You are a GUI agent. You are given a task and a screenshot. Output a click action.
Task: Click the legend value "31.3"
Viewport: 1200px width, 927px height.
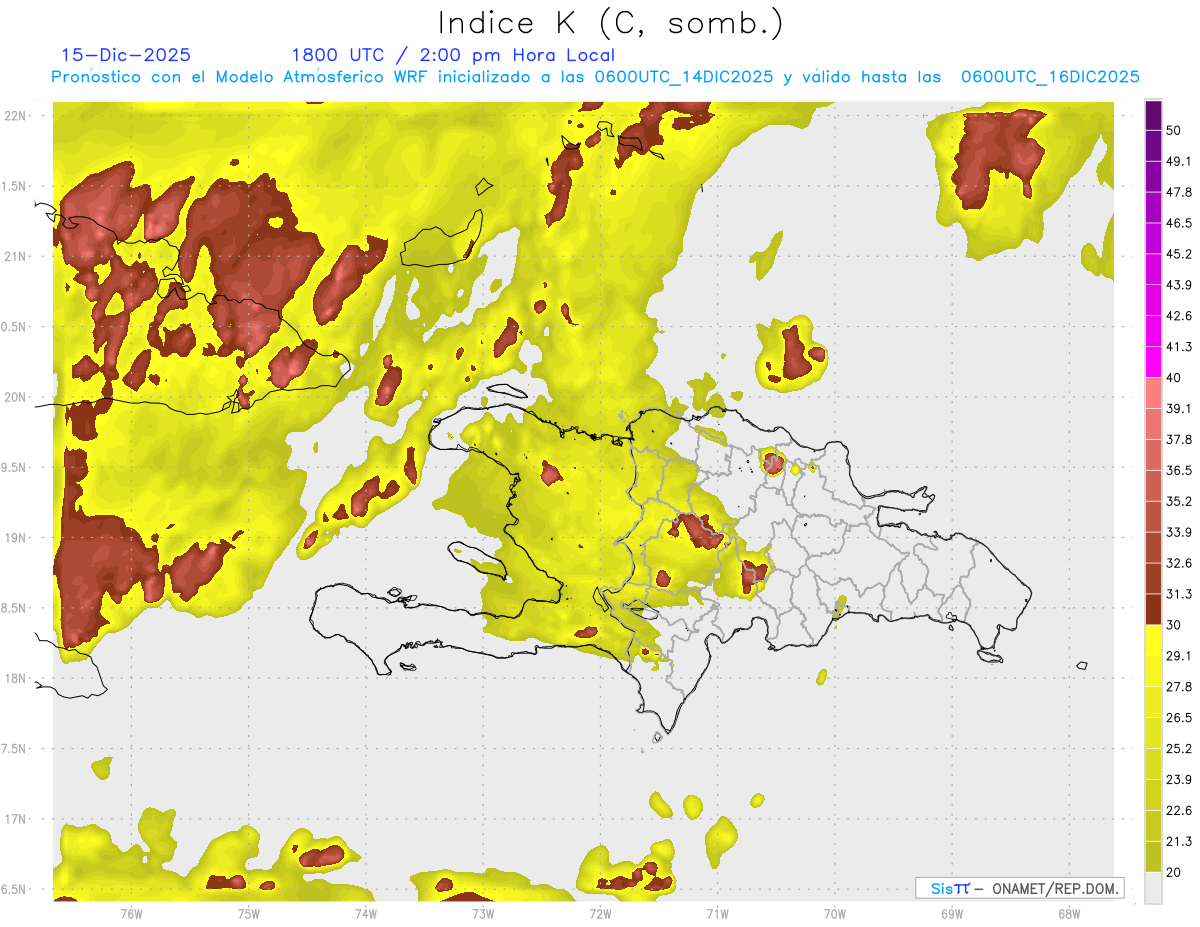click(x=1179, y=594)
